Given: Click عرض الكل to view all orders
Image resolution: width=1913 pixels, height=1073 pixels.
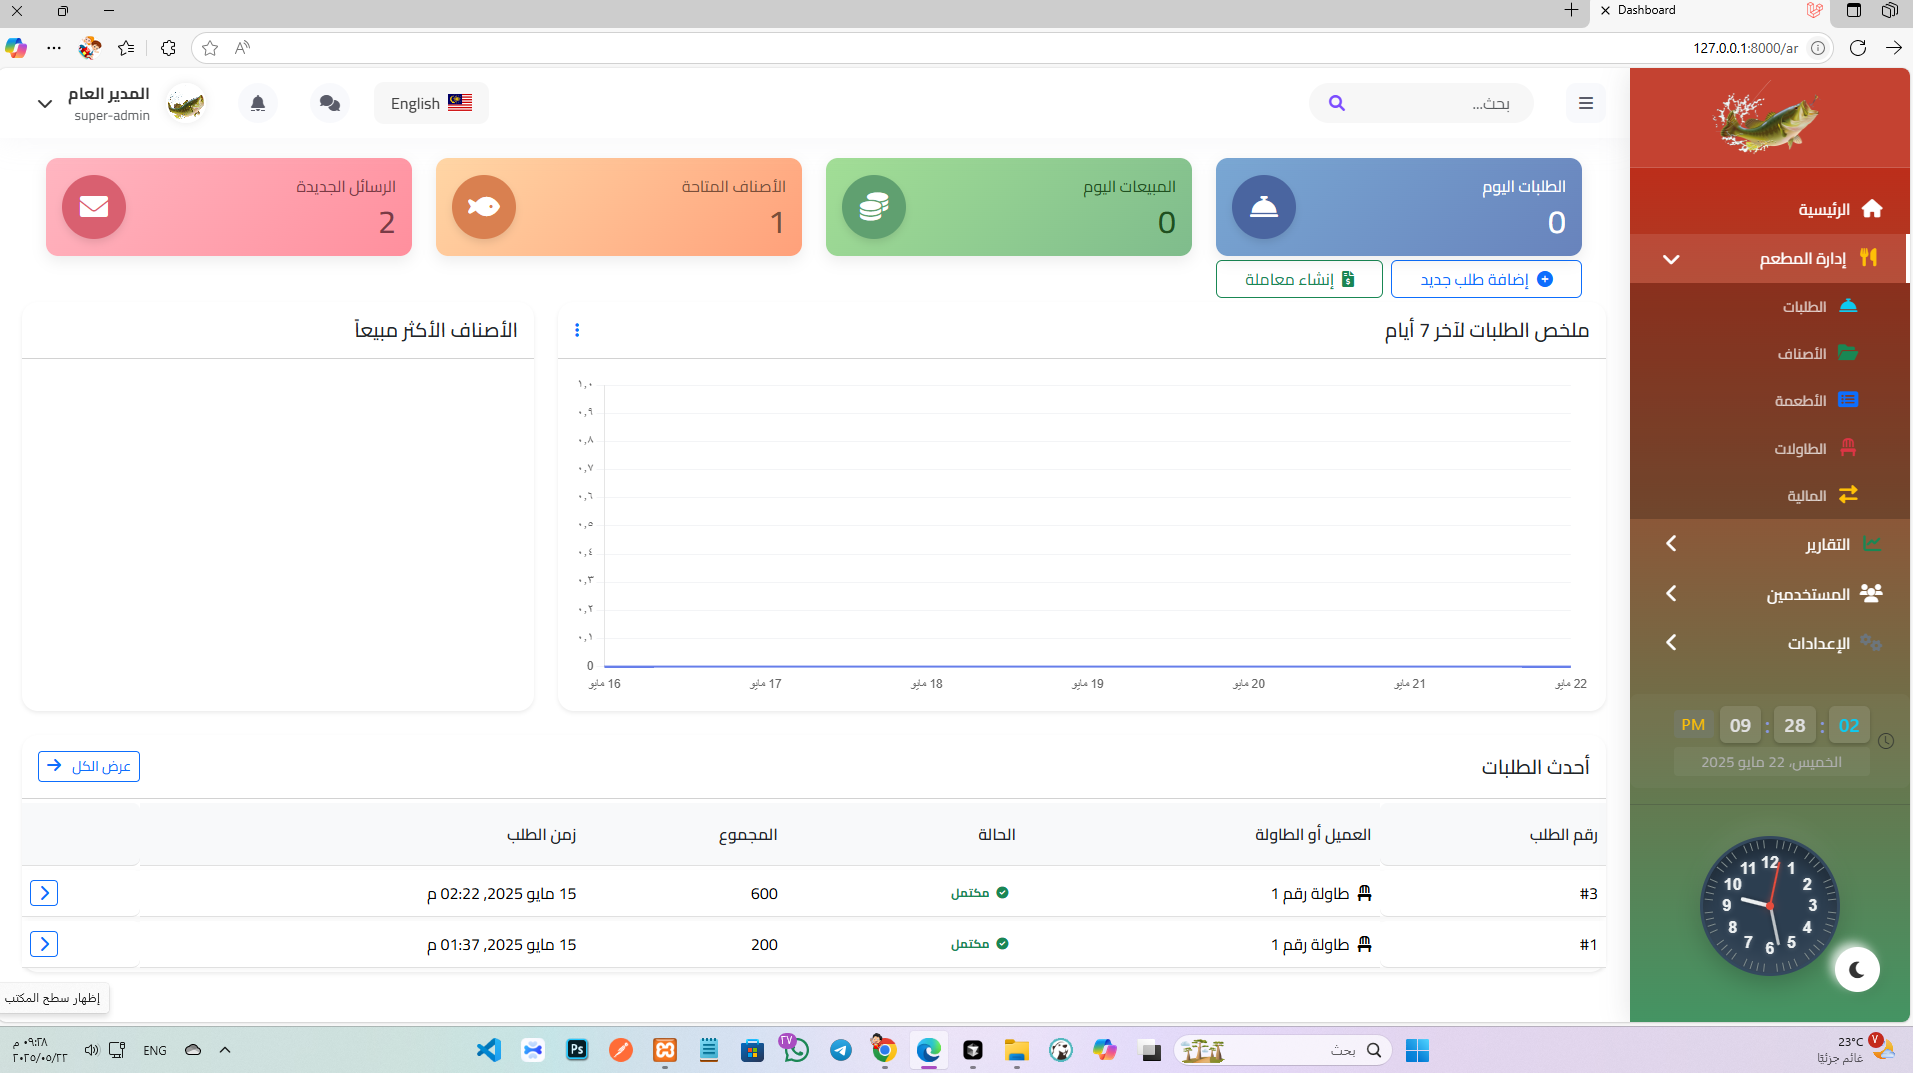Looking at the screenshot, I should point(88,766).
